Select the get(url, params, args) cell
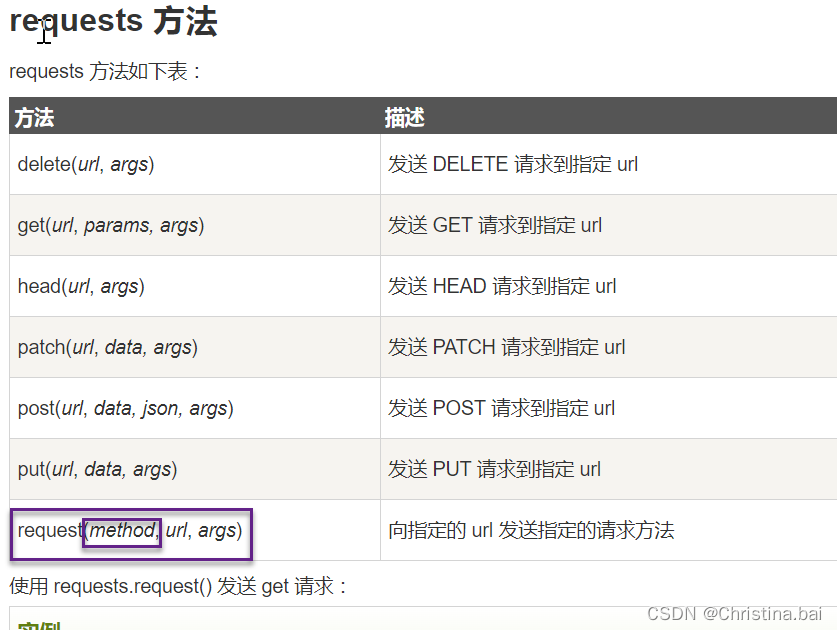Viewport: 837px width, 630px height. coord(195,225)
